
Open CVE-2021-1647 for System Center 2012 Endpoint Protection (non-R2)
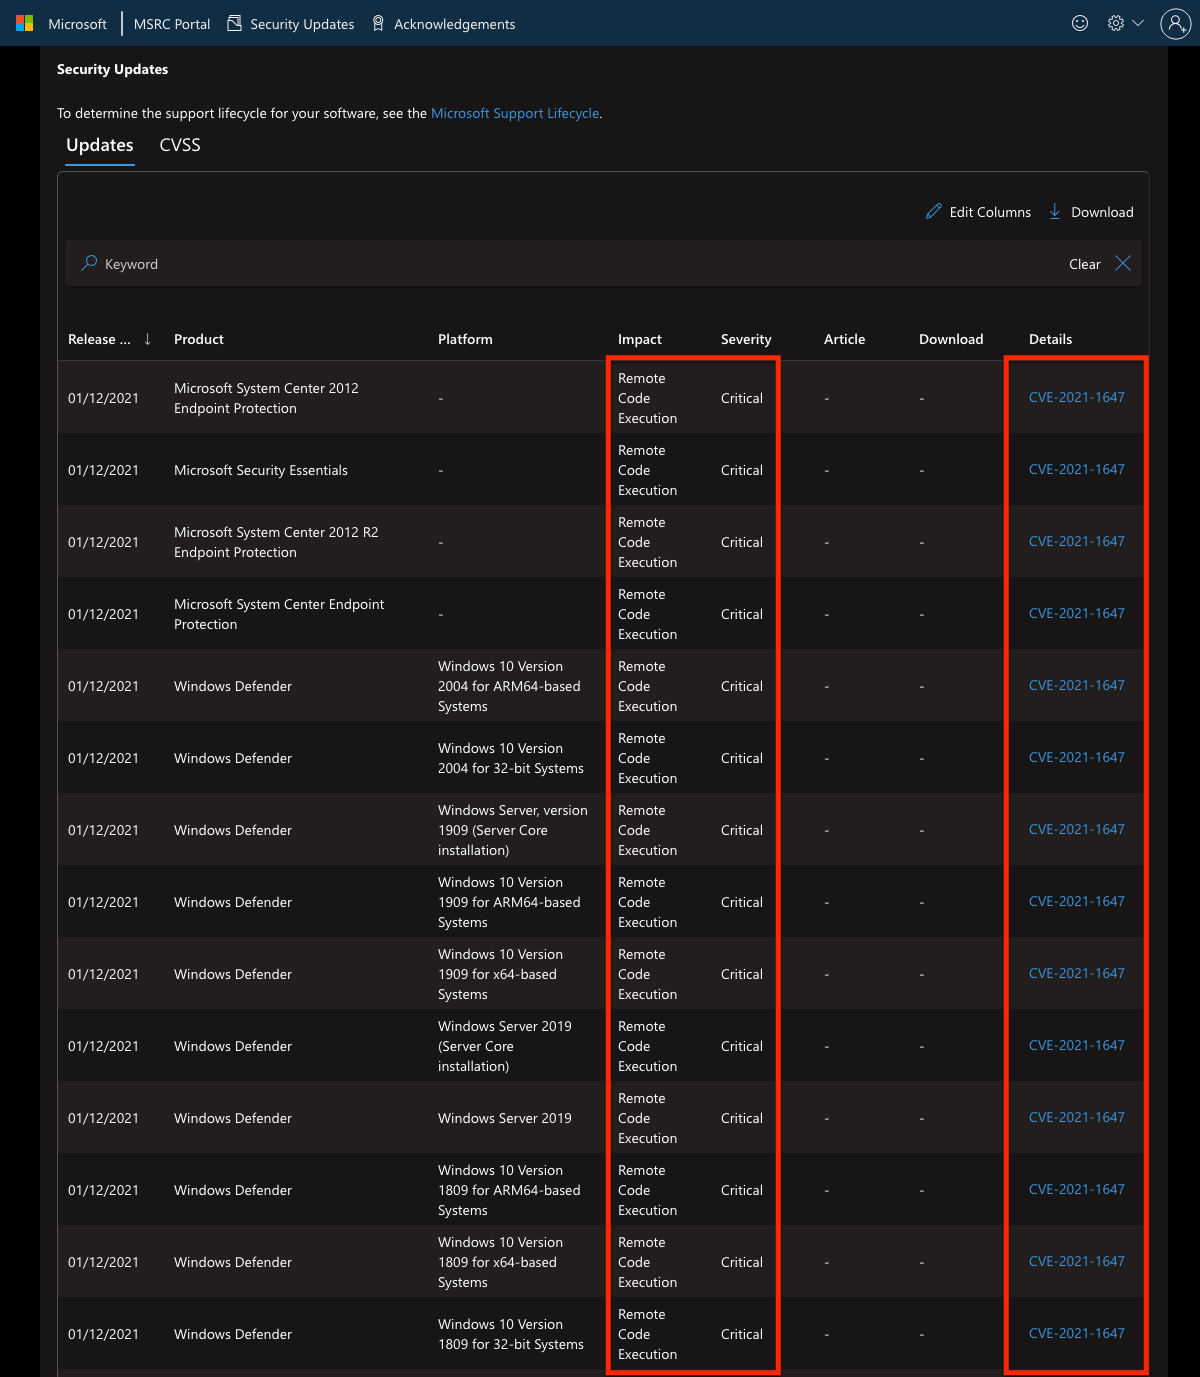[x=1077, y=397]
